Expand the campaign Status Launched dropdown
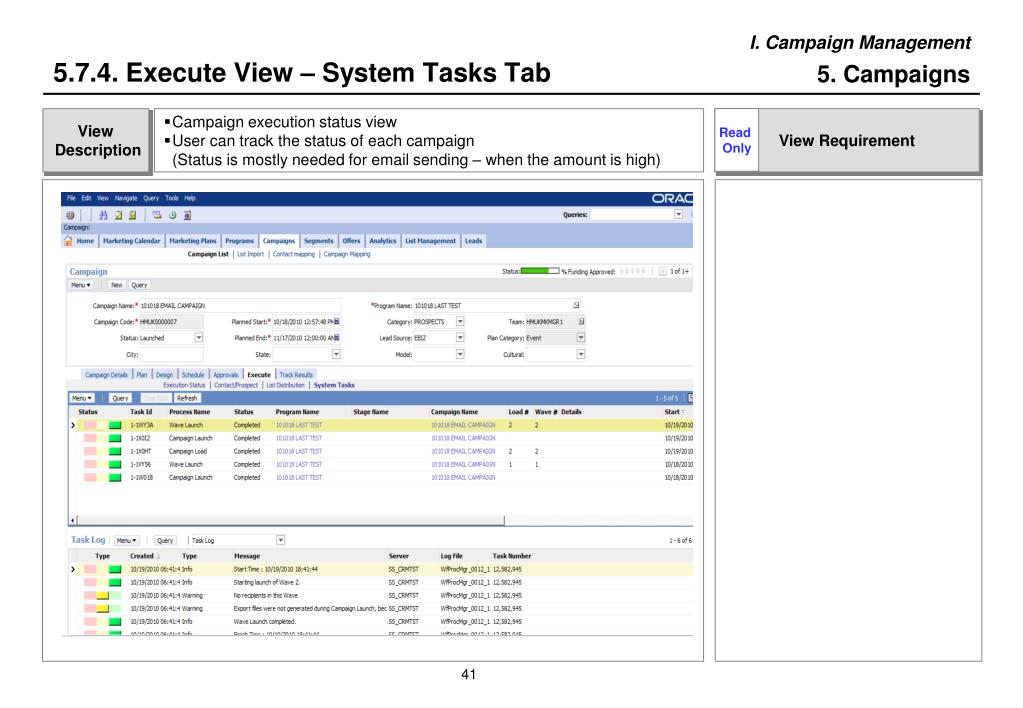Image resolution: width=1023 pixels, height=708 pixels. tap(197, 337)
